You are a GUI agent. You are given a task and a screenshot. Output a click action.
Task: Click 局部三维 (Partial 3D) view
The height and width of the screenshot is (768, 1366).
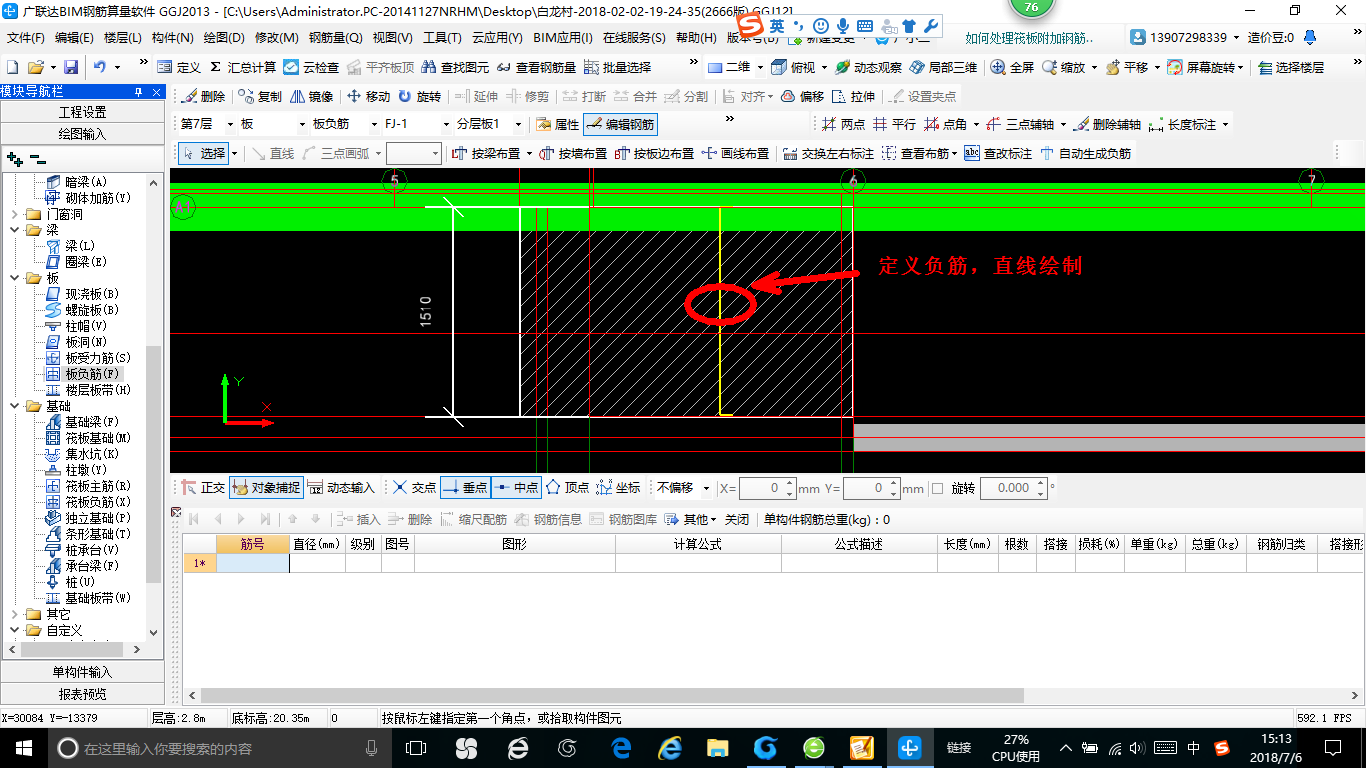pos(943,67)
